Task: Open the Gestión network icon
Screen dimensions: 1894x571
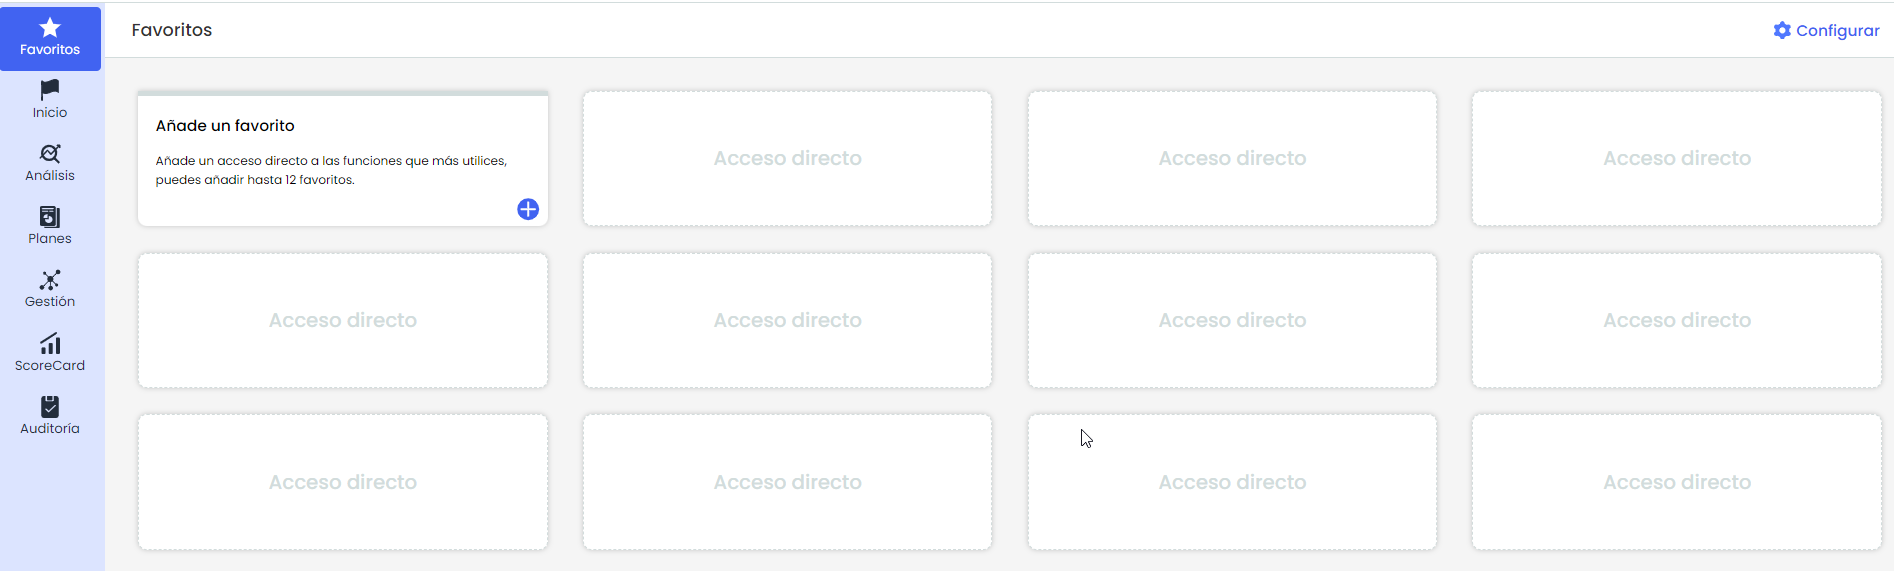Action: (50, 280)
